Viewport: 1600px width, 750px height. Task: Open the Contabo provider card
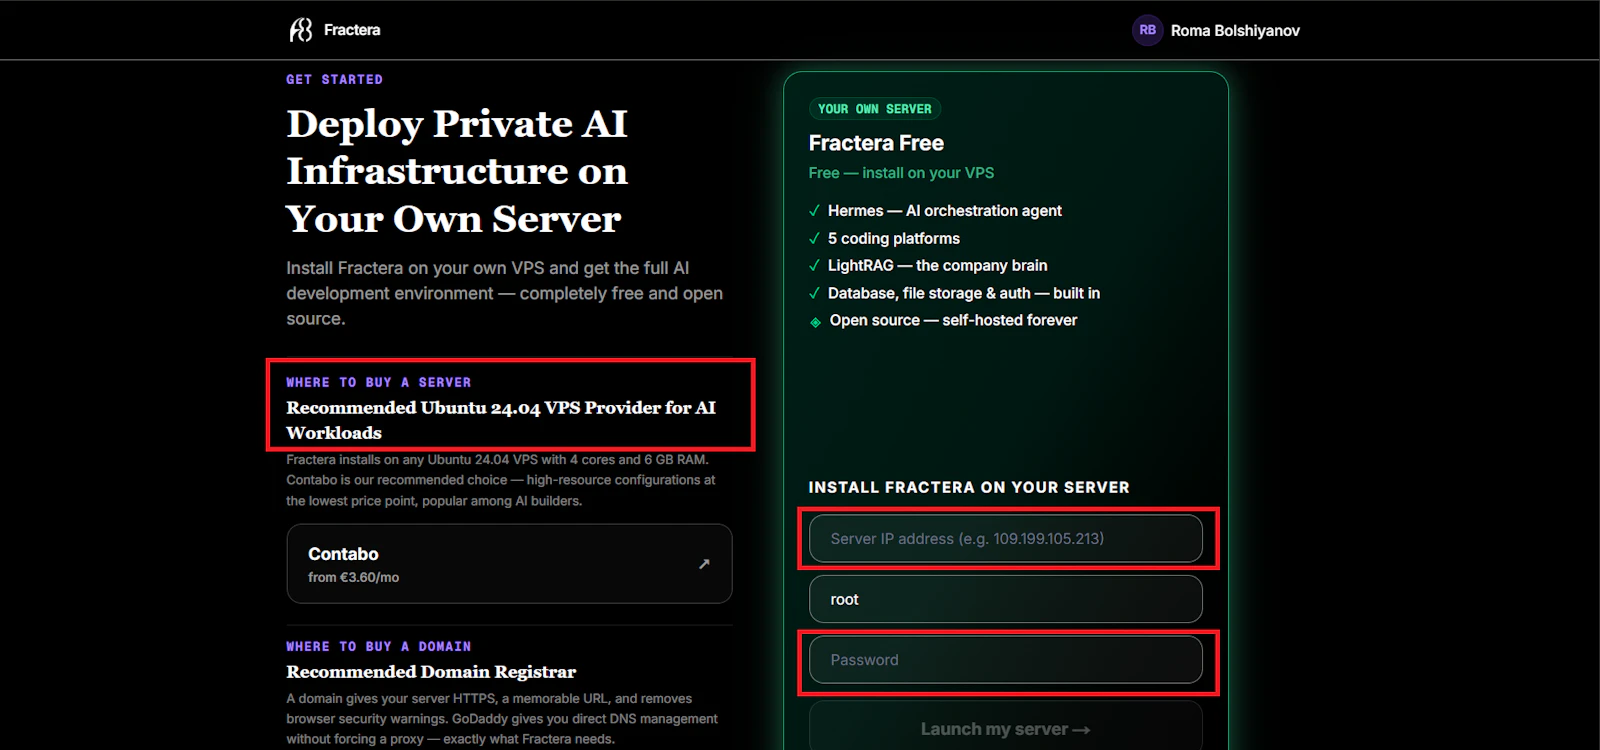[x=509, y=564]
